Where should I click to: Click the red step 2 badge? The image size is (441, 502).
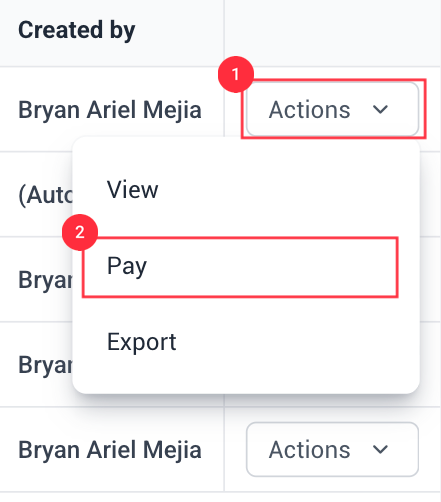(80, 232)
